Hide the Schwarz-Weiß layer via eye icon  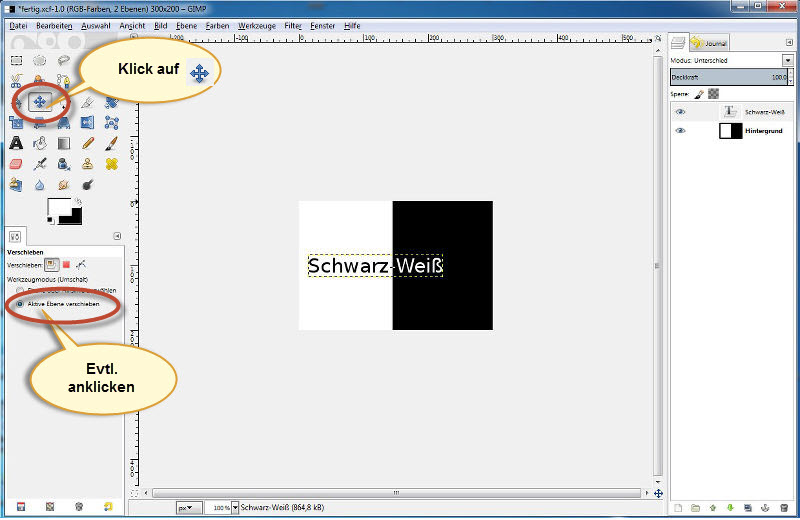click(680, 113)
